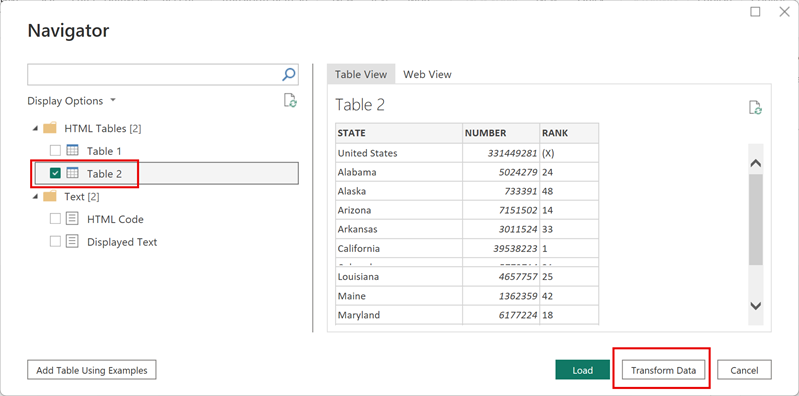799x396 pixels.
Task: Click the Transform Data button
Action: pyautogui.click(x=663, y=371)
